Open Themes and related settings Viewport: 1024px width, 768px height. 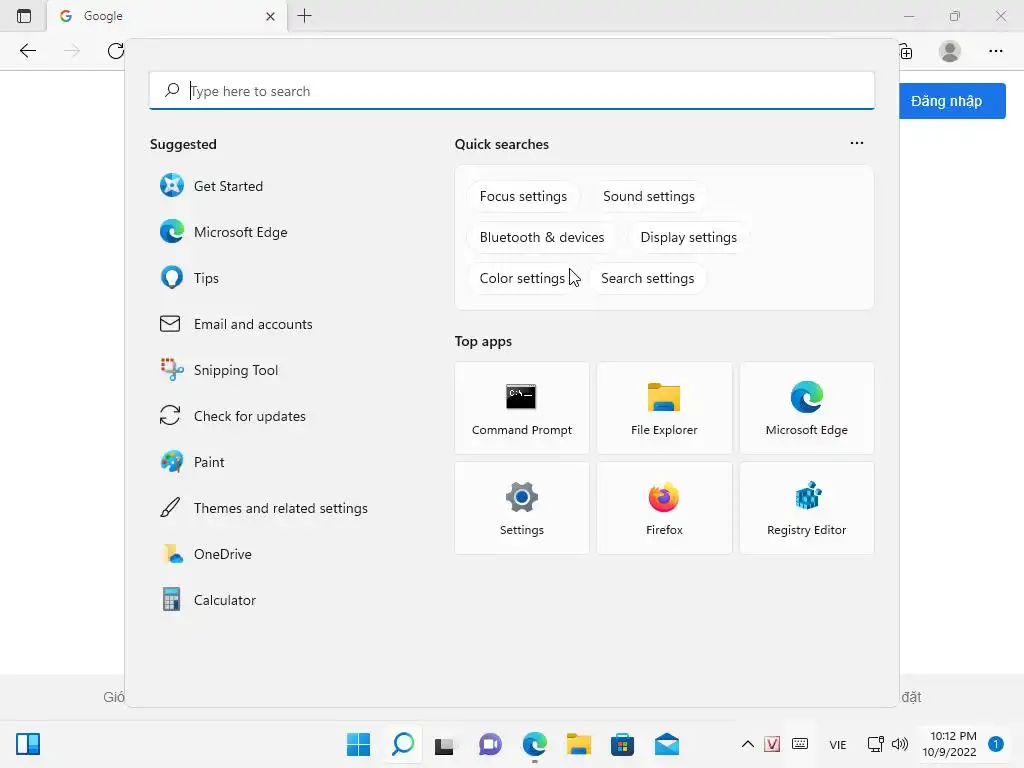coord(263,508)
